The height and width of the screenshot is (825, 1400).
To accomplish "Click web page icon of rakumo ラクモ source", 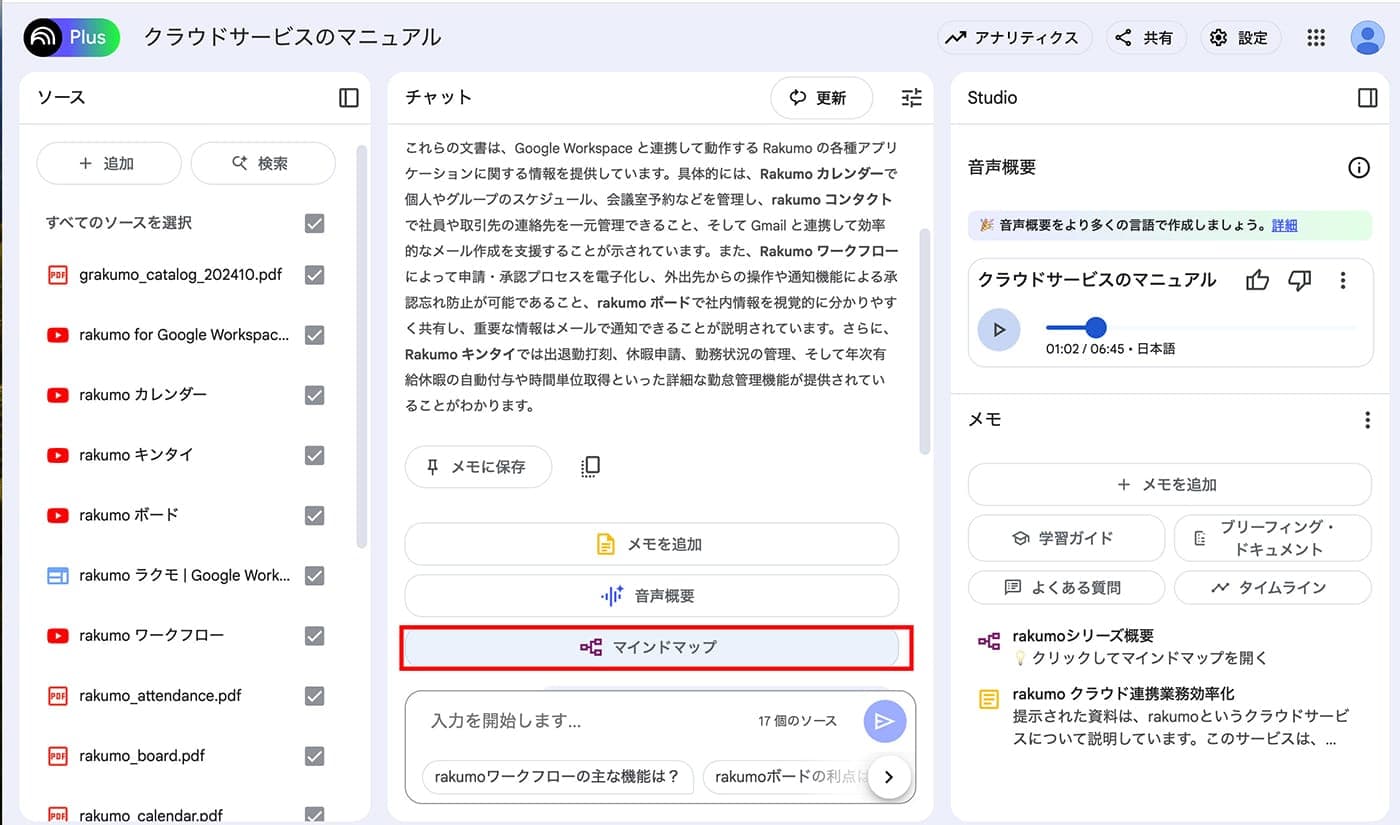I will pyautogui.click(x=58, y=575).
